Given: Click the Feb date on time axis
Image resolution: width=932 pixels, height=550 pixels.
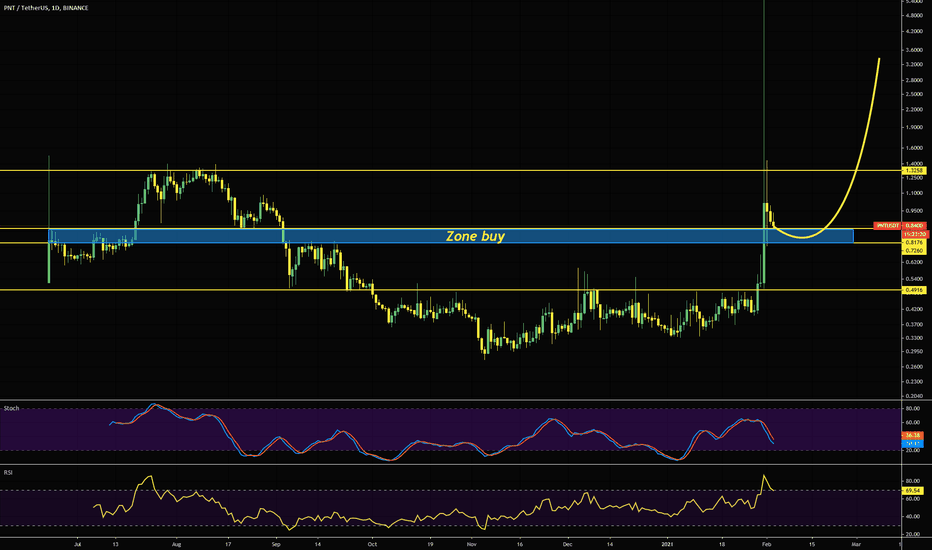Looking at the screenshot, I should pyautogui.click(x=766, y=544).
